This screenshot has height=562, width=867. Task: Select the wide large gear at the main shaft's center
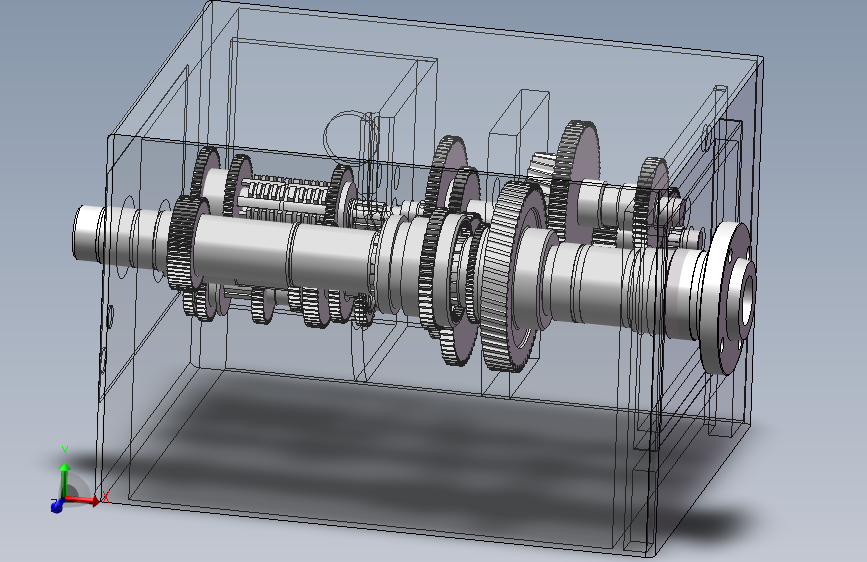[x=511, y=277]
